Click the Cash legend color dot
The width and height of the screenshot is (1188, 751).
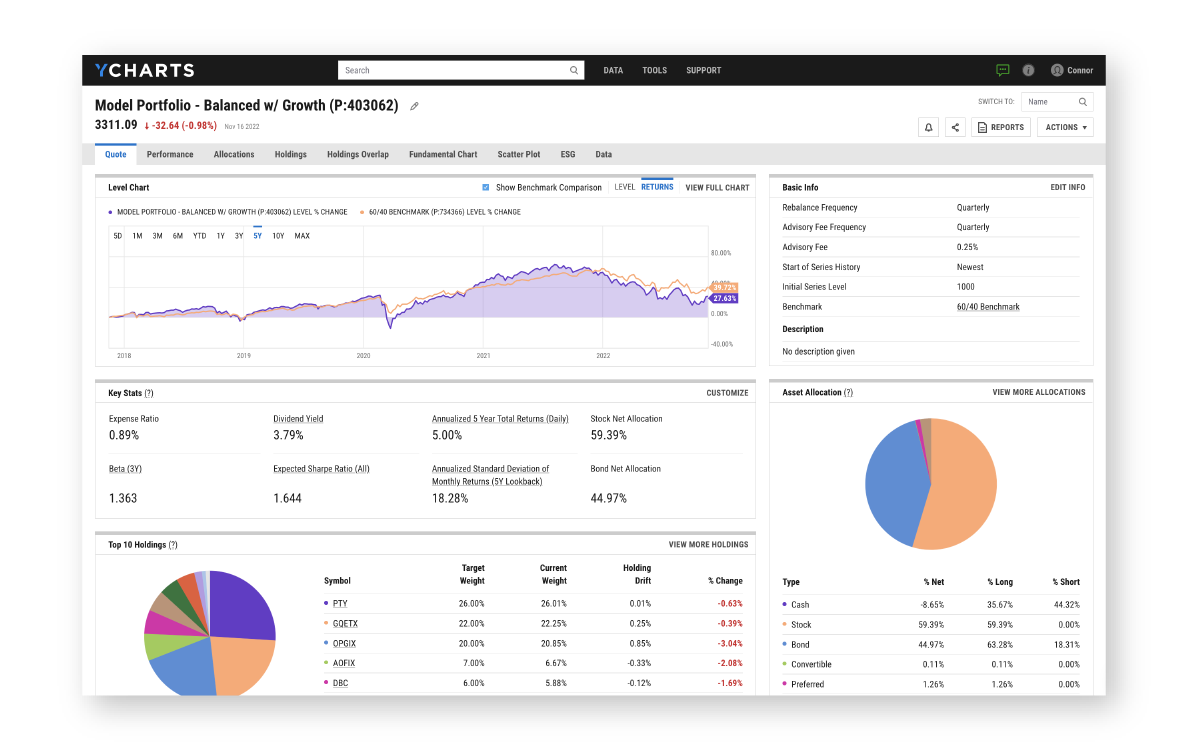pos(784,604)
